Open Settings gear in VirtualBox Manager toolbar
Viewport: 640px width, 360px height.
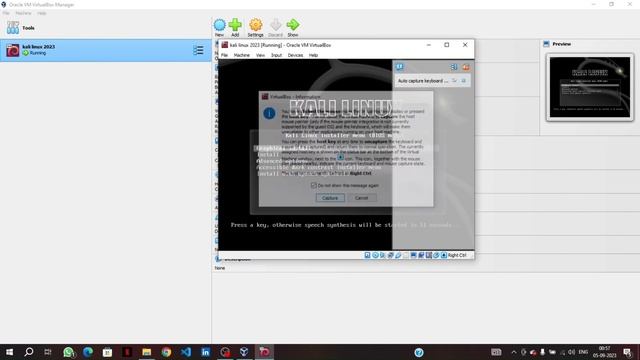tap(256, 25)
